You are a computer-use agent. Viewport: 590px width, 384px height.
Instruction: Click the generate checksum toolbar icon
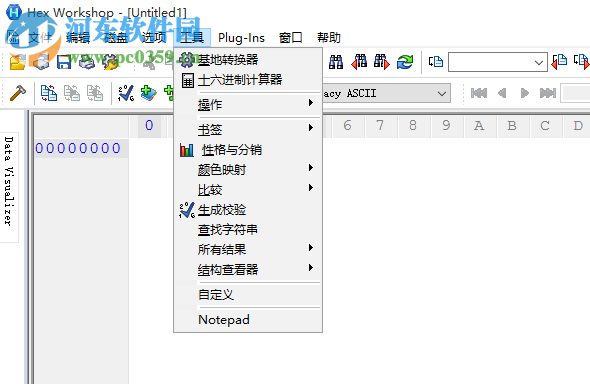click(125, 93)
